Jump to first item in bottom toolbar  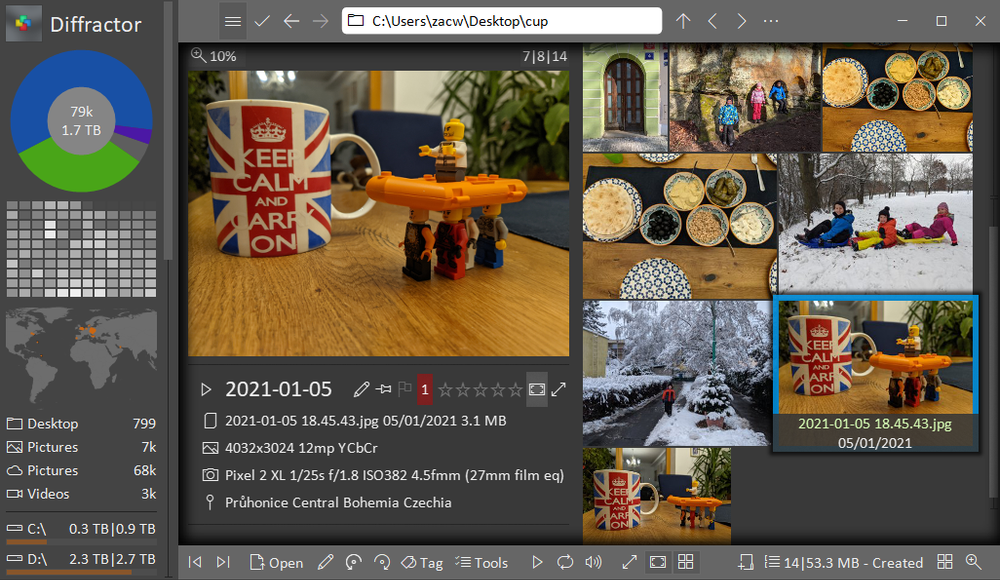195,562
